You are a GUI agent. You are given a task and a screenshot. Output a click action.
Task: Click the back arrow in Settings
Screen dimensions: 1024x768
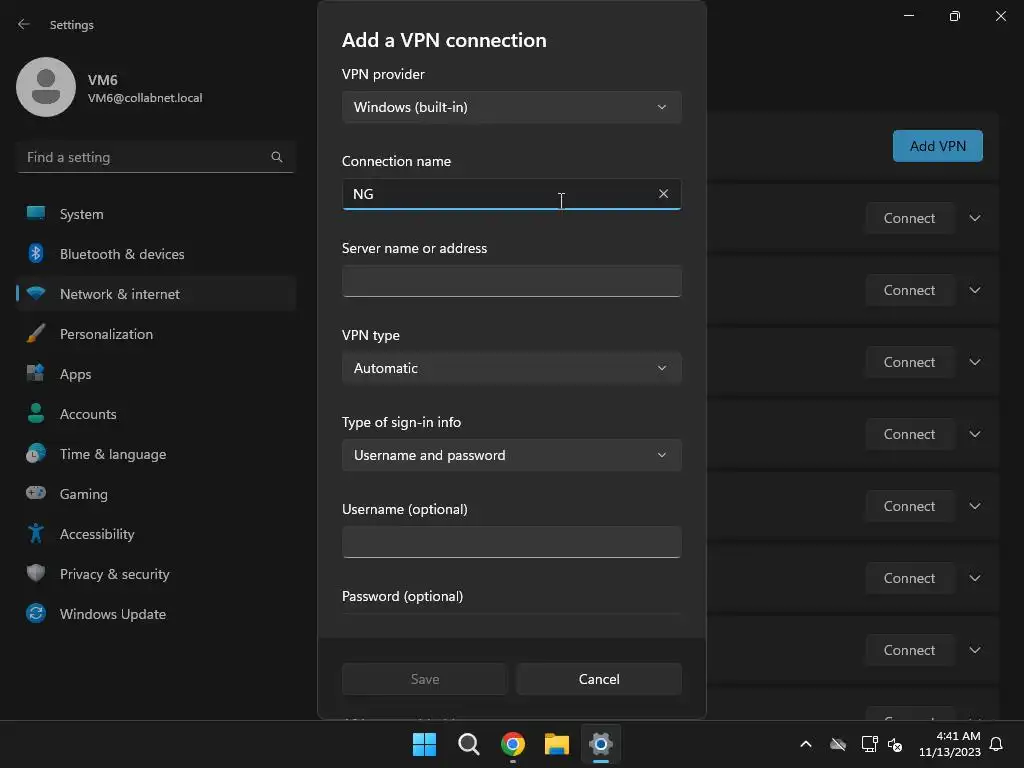24,24
